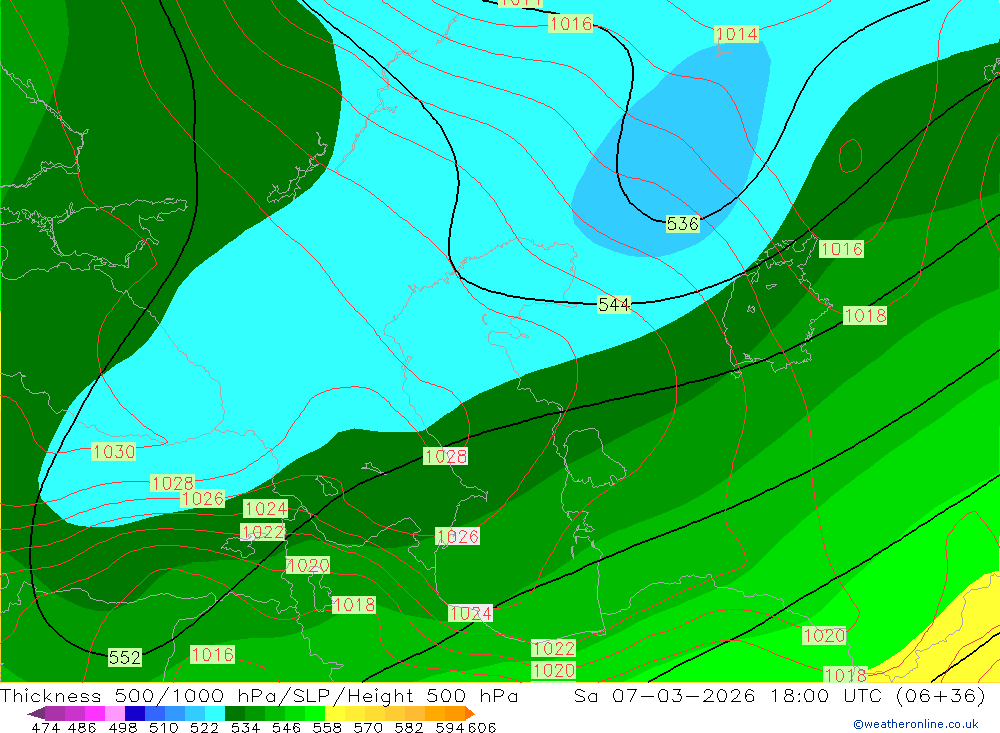The width and height of the screenshot is (1000, 733).
Task: Open the weatheronline.co.uk copyright link
Action: (916, 724)
